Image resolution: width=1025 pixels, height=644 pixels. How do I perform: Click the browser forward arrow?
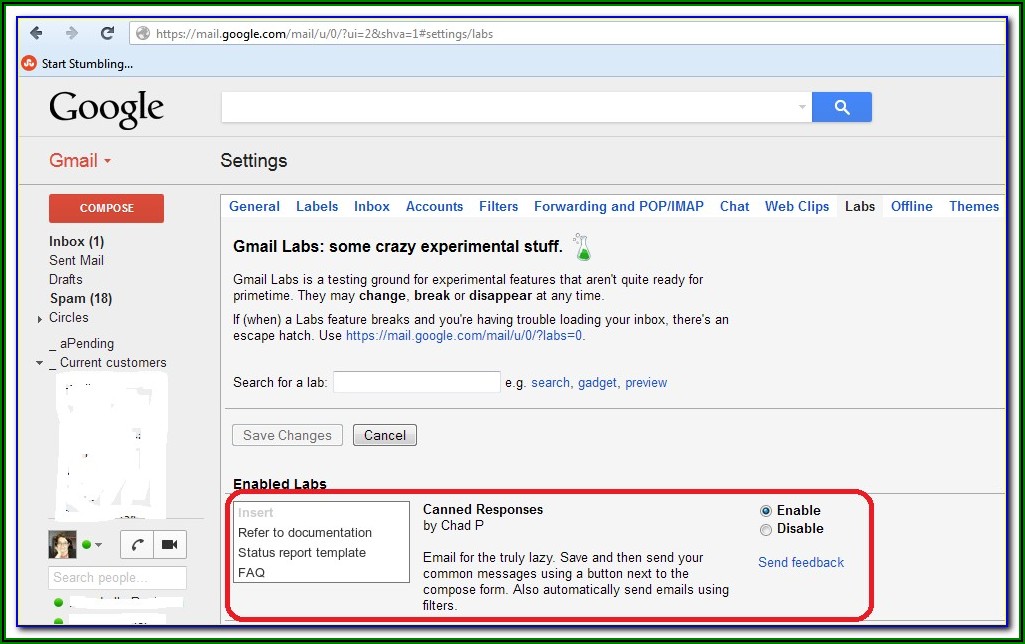[x=71, y=33]
